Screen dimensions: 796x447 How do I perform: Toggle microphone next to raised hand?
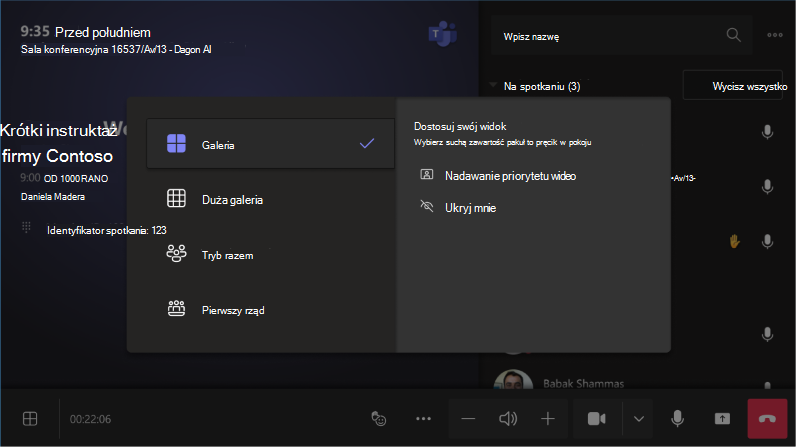click(768, 242)
